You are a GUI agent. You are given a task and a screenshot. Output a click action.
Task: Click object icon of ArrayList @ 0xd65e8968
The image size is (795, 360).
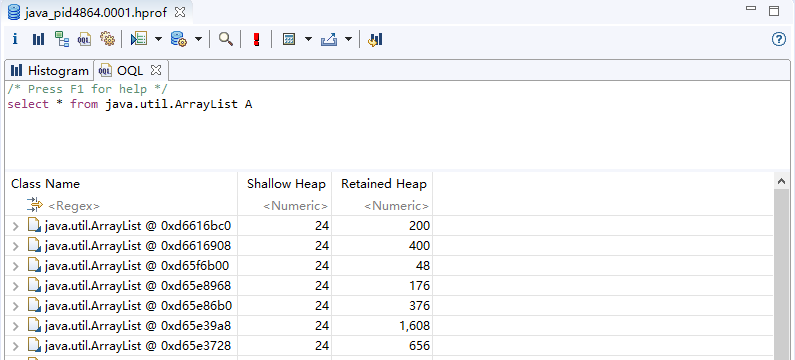tap(34, 285)
